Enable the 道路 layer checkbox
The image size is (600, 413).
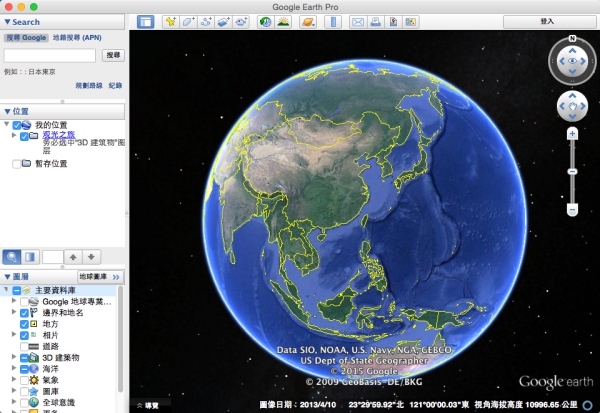pos(25,346)
